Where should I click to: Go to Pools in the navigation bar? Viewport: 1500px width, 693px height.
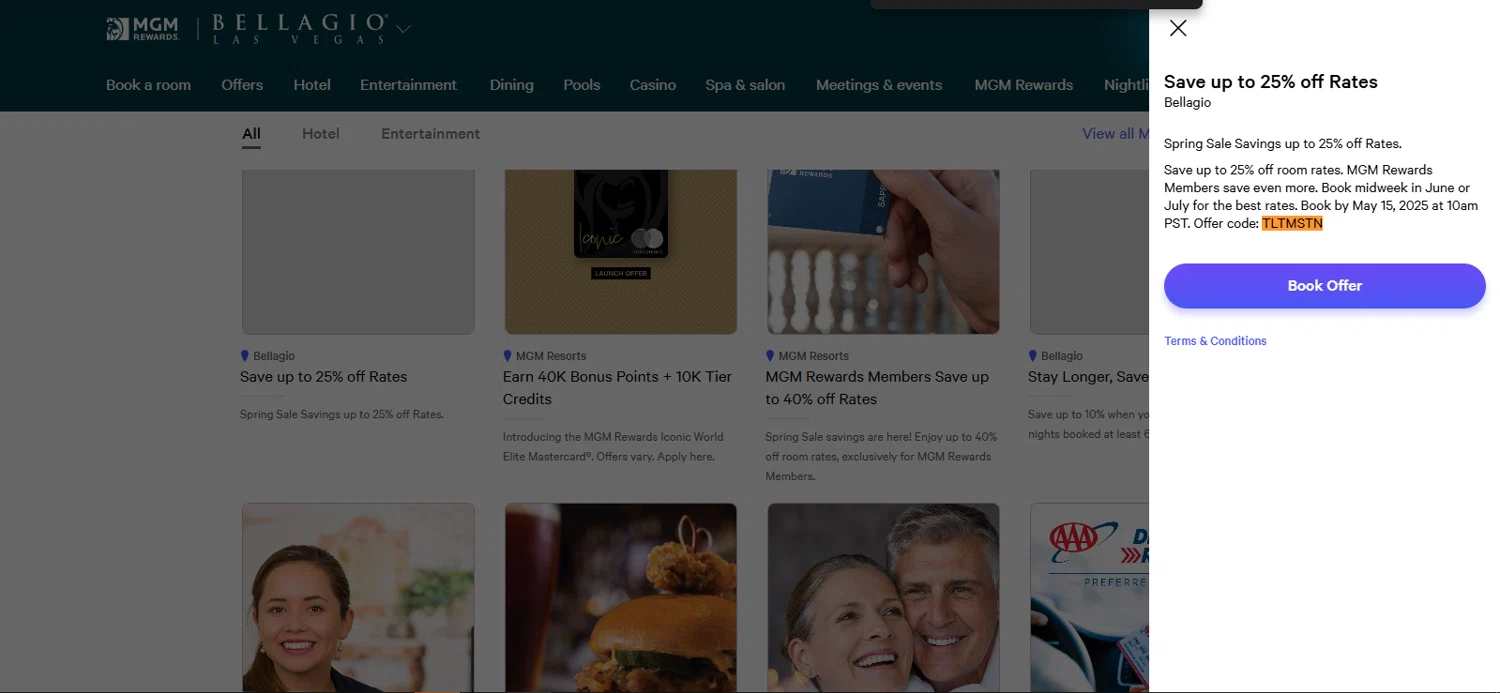581,85
